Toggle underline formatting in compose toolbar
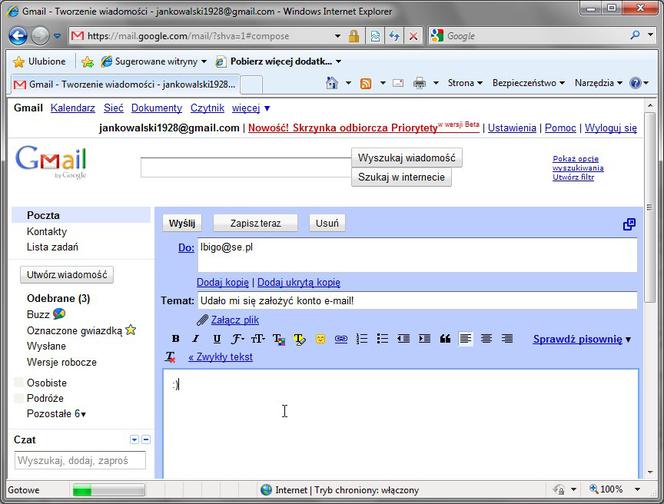The width and height of the screenshot is (664, 504). [x=217, y=339]
